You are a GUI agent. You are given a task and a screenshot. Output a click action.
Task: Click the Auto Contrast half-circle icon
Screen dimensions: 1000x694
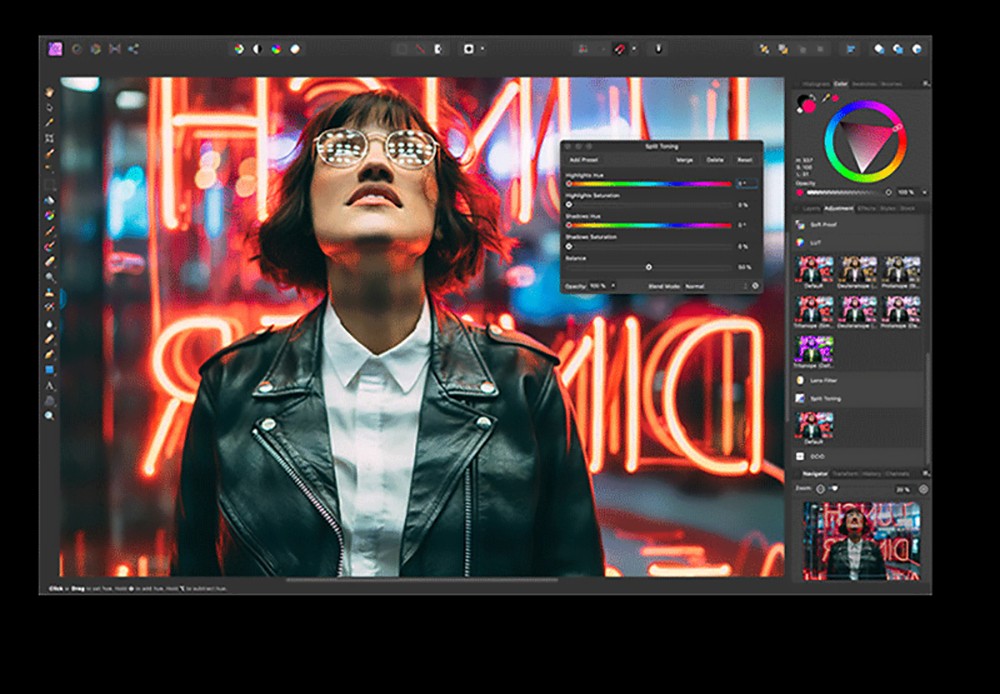tap(257, 48)
